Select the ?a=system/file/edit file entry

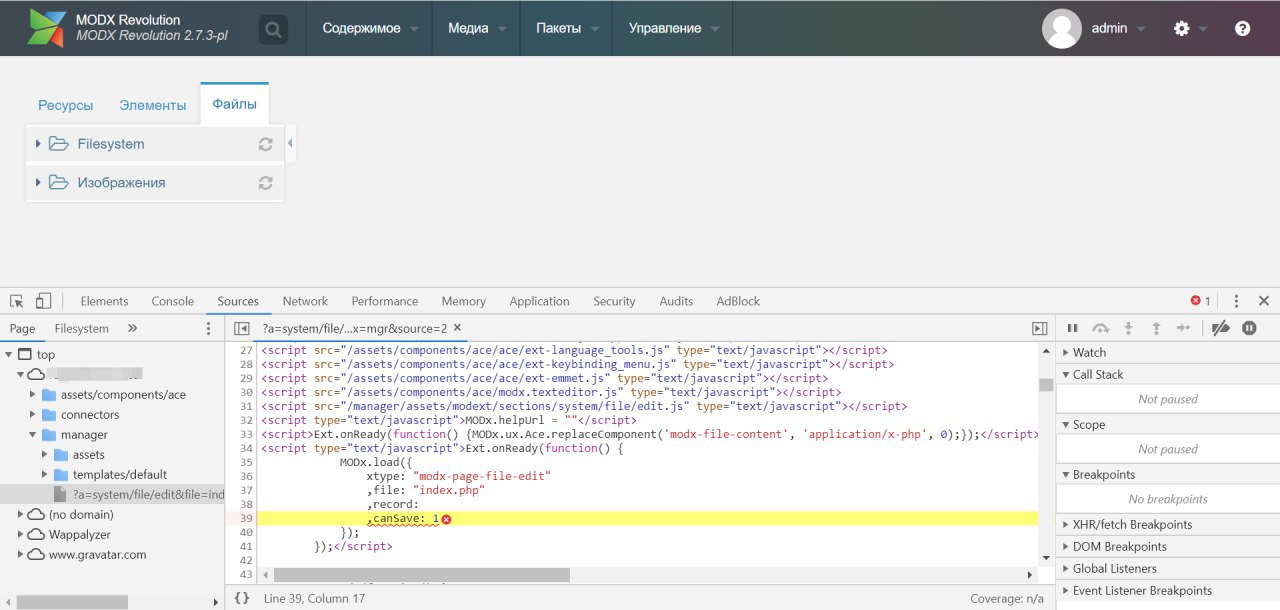[x=112, y=494]
